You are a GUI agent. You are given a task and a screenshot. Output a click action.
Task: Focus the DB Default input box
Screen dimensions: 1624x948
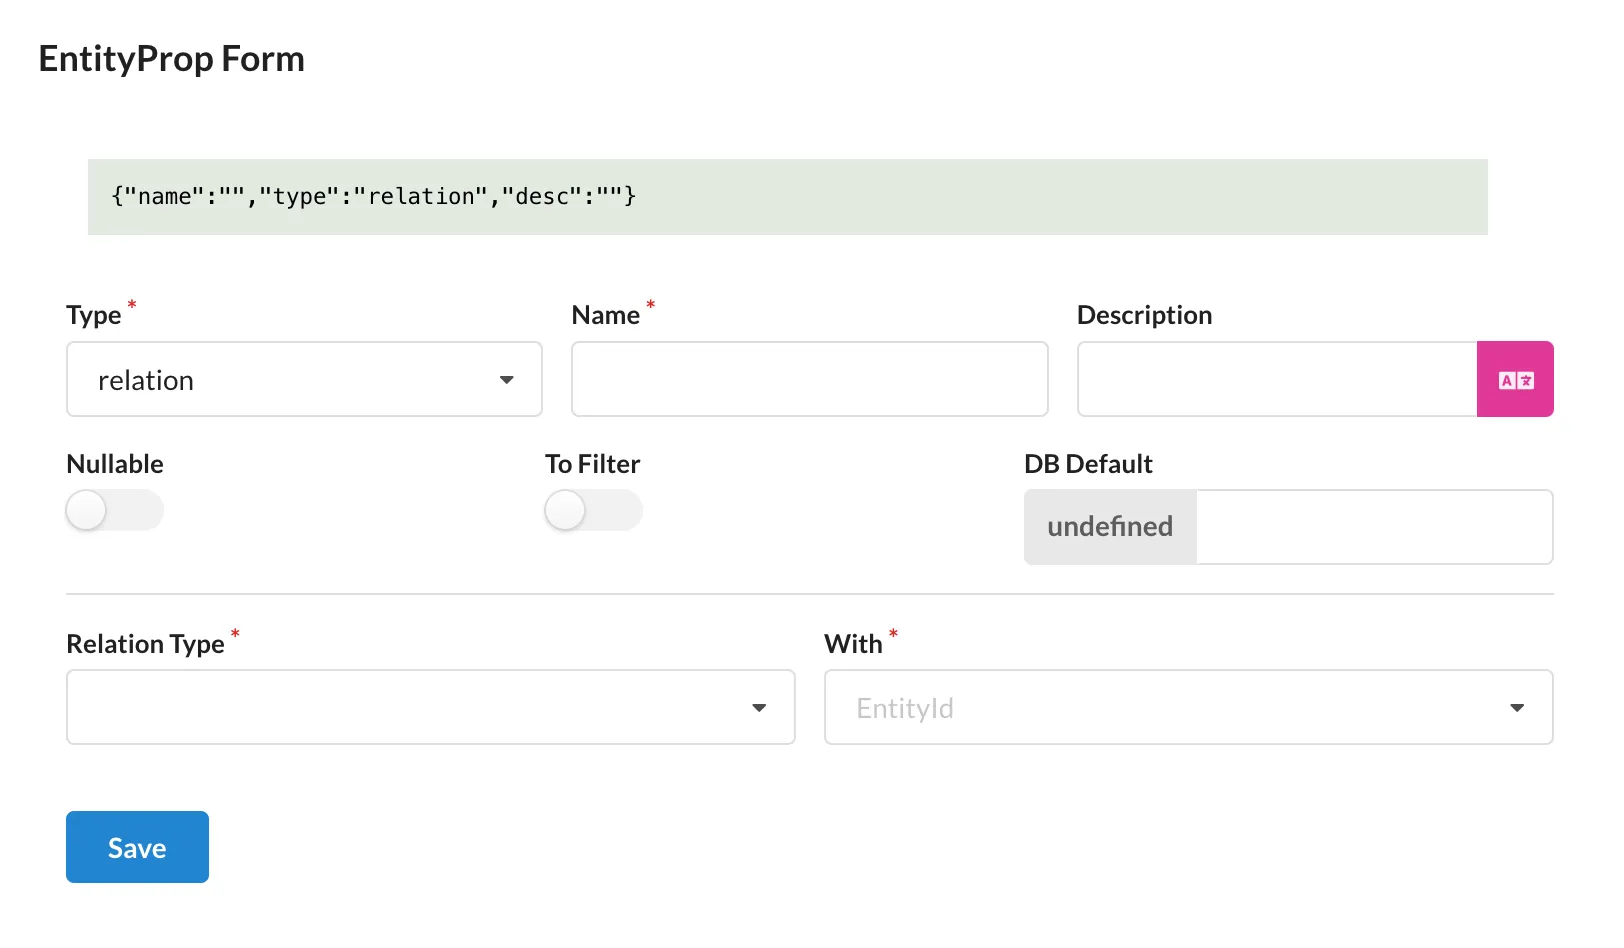1373,527
